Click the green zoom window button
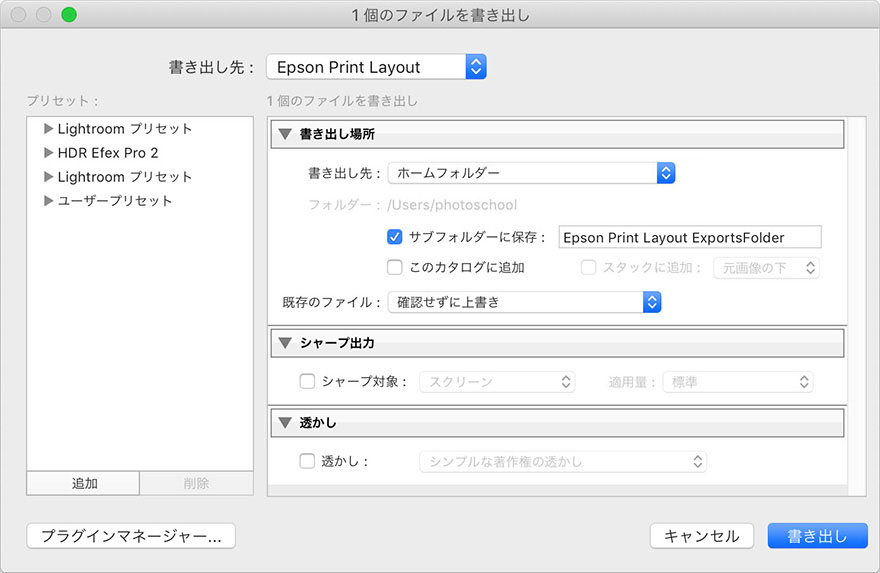The height and width of the screenshot is (573, 880). point(69,14)
